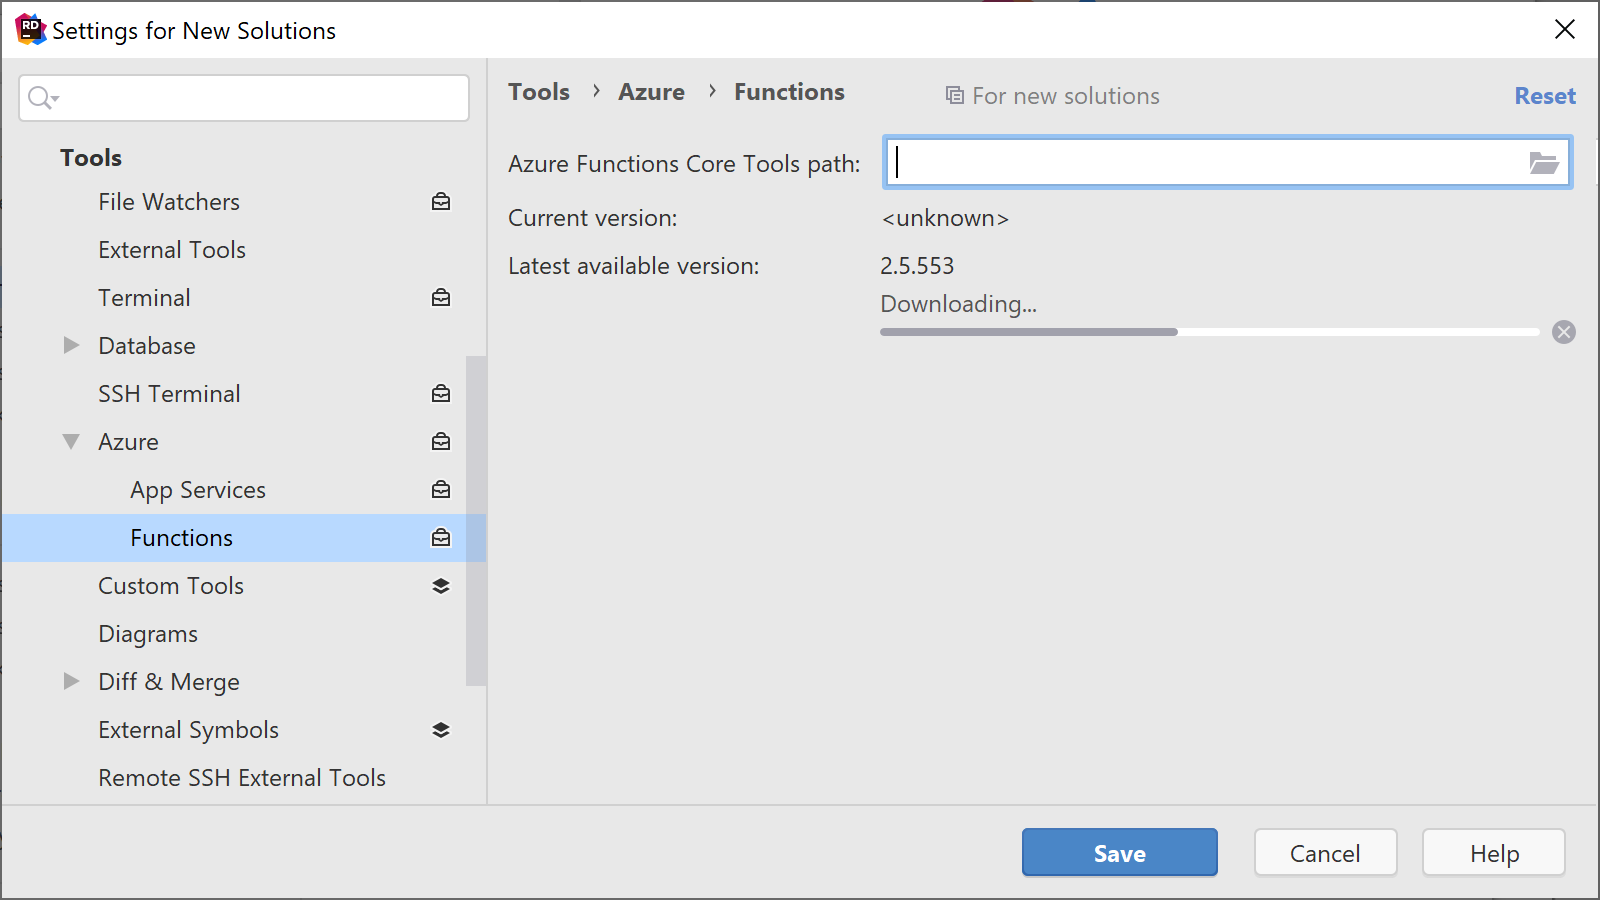
Task: Click the solution-layer icon beside Azure
Action: [441, 442]
